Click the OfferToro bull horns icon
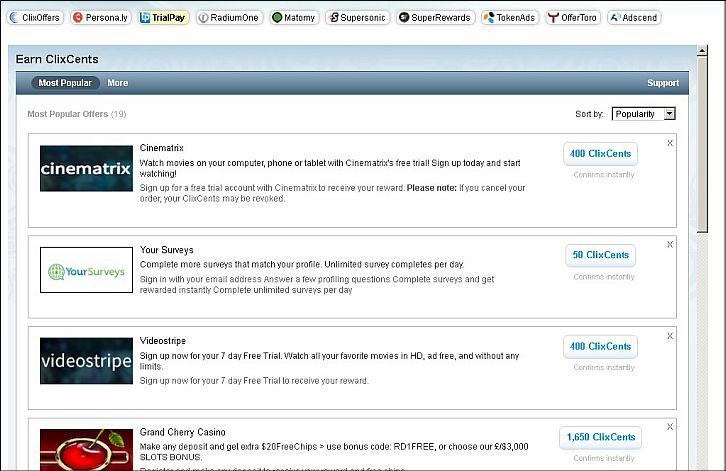The width and height of the screenshot is (726, 471). (x=553, y=18)
